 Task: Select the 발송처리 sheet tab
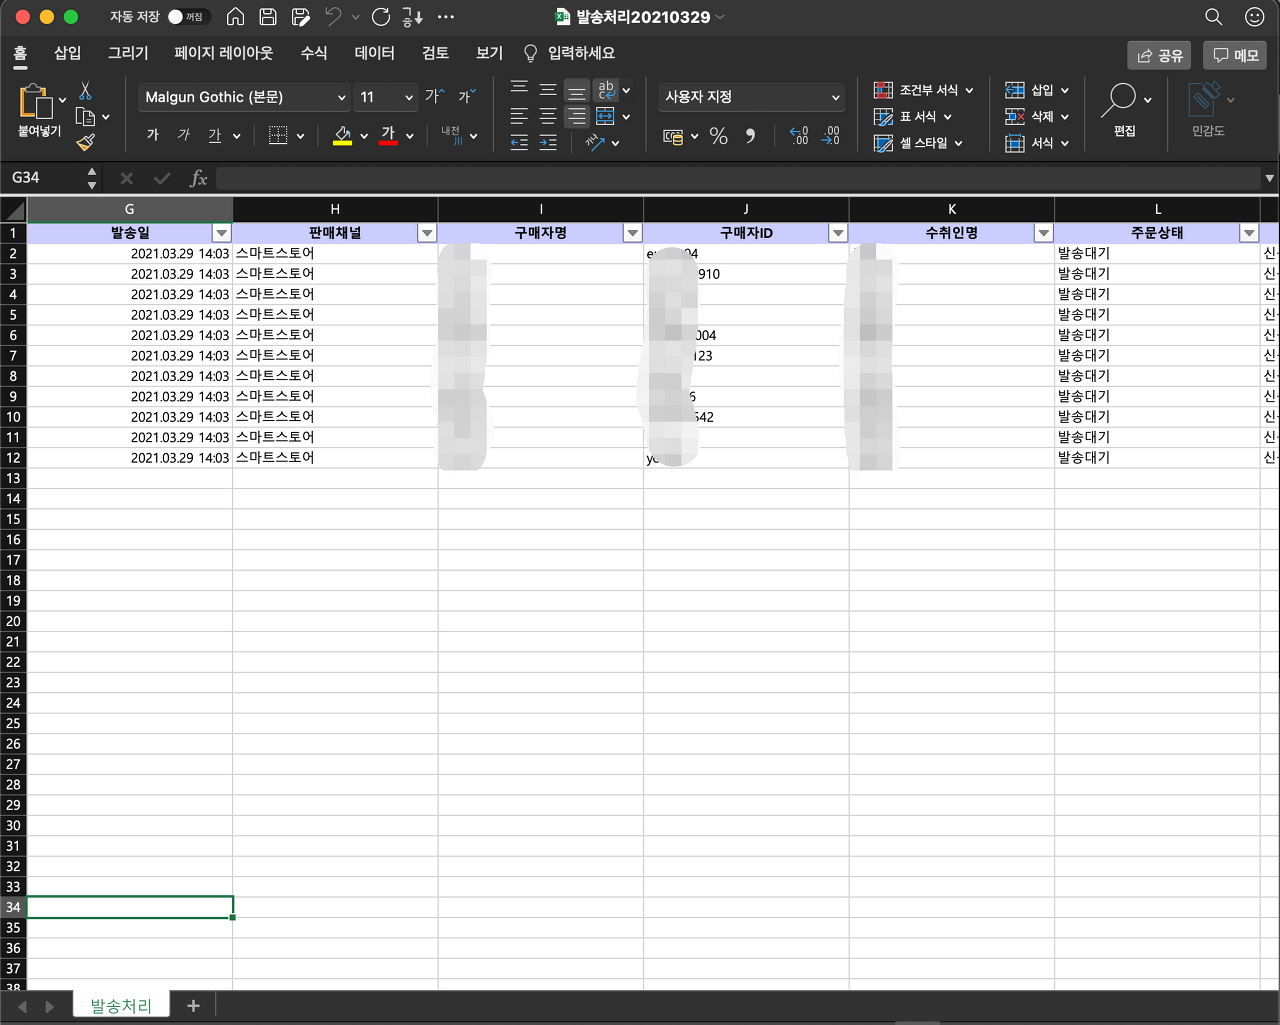click(120, 1004)
